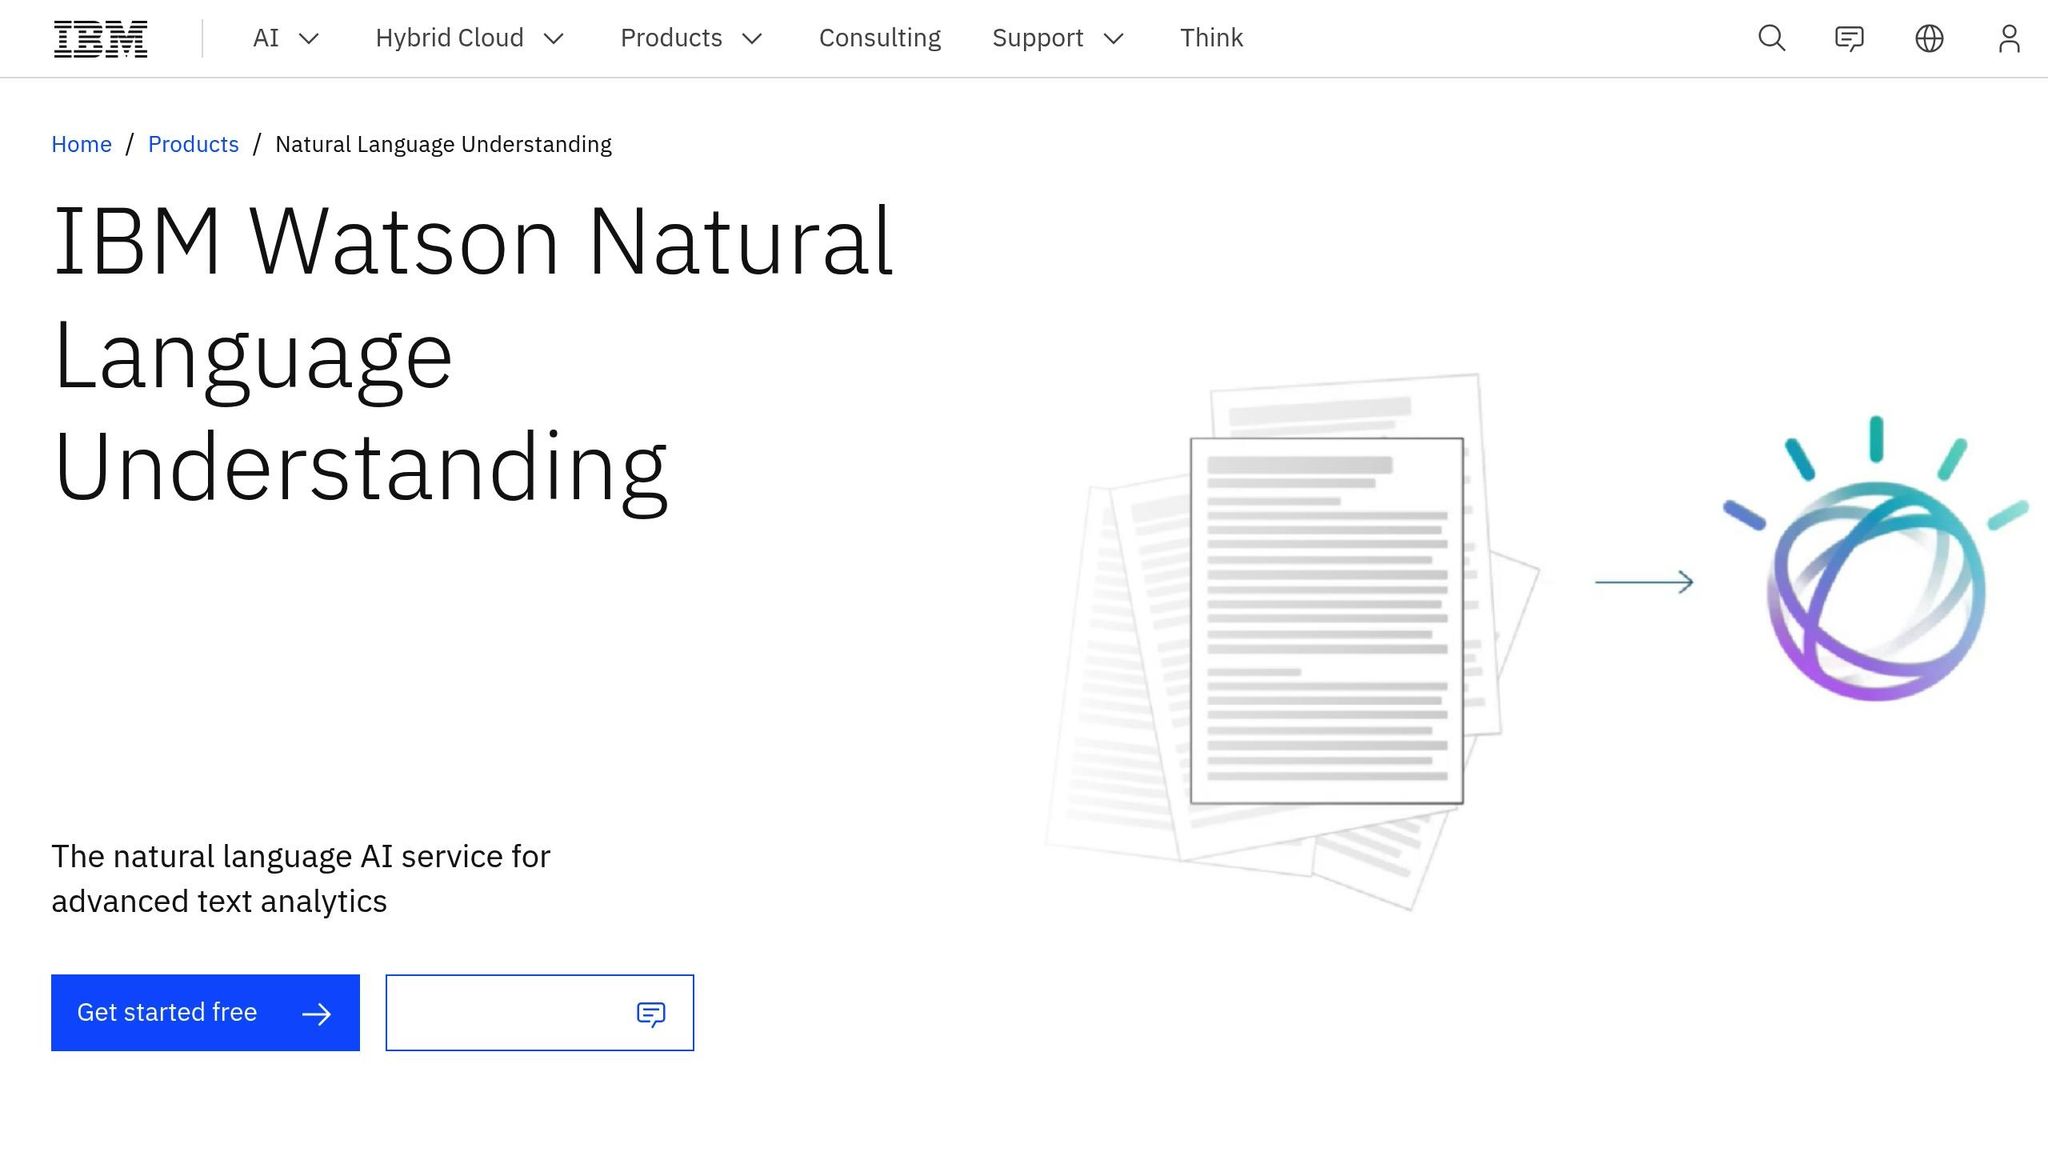The image size is (2048, 1152).
Task: Click the IBM logo
Action: tap(100, 38)
